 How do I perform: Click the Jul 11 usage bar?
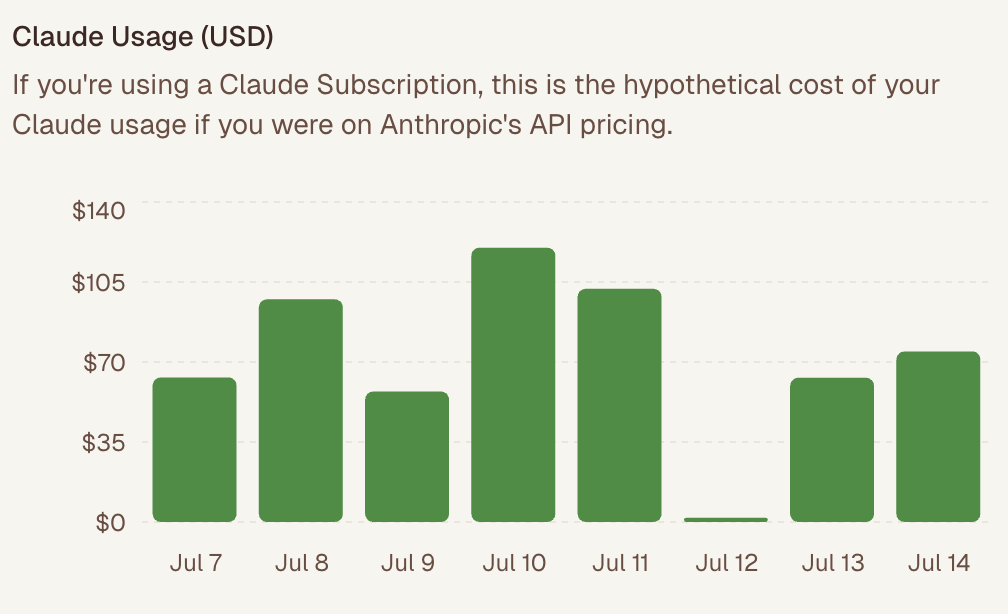tap(619, 405)
